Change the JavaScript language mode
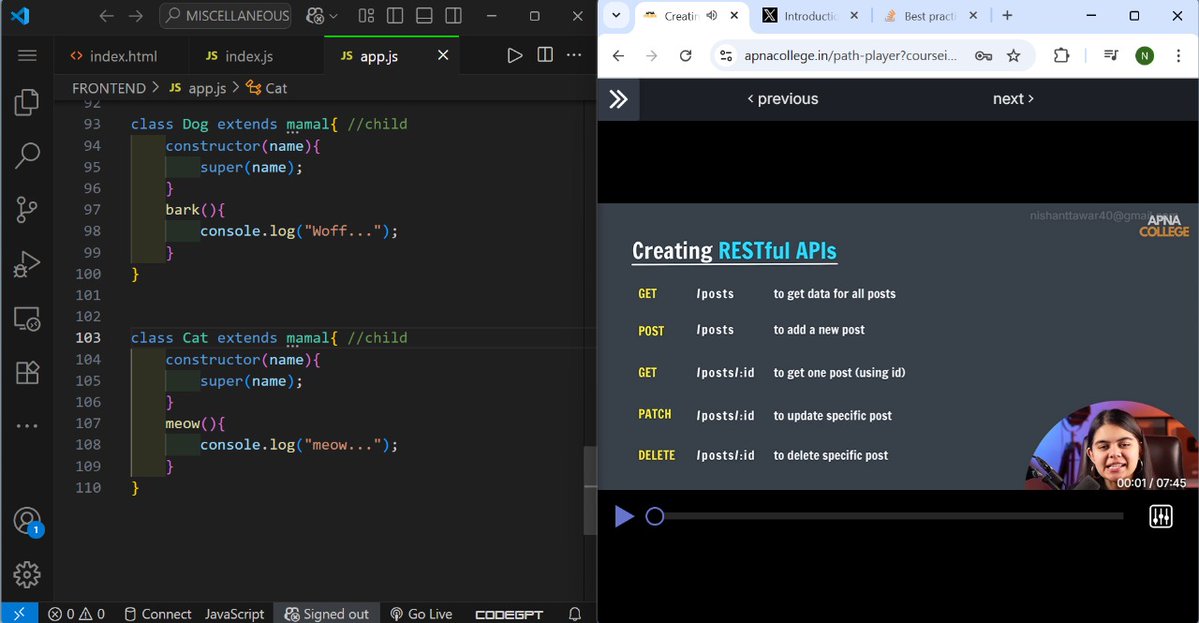The height and width of the screenshot is (623, 1199). coord(234,614)
